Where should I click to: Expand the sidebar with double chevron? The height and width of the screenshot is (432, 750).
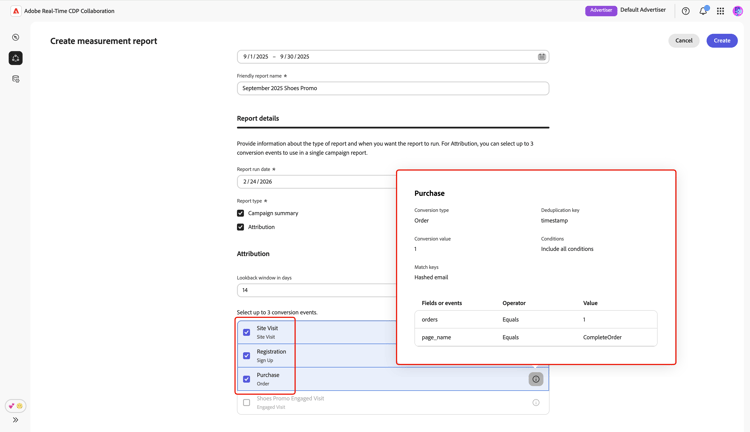(x=16, y=420)
